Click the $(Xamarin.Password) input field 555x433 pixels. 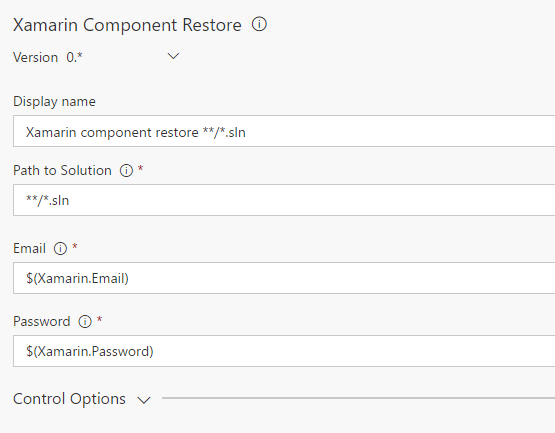284,351
